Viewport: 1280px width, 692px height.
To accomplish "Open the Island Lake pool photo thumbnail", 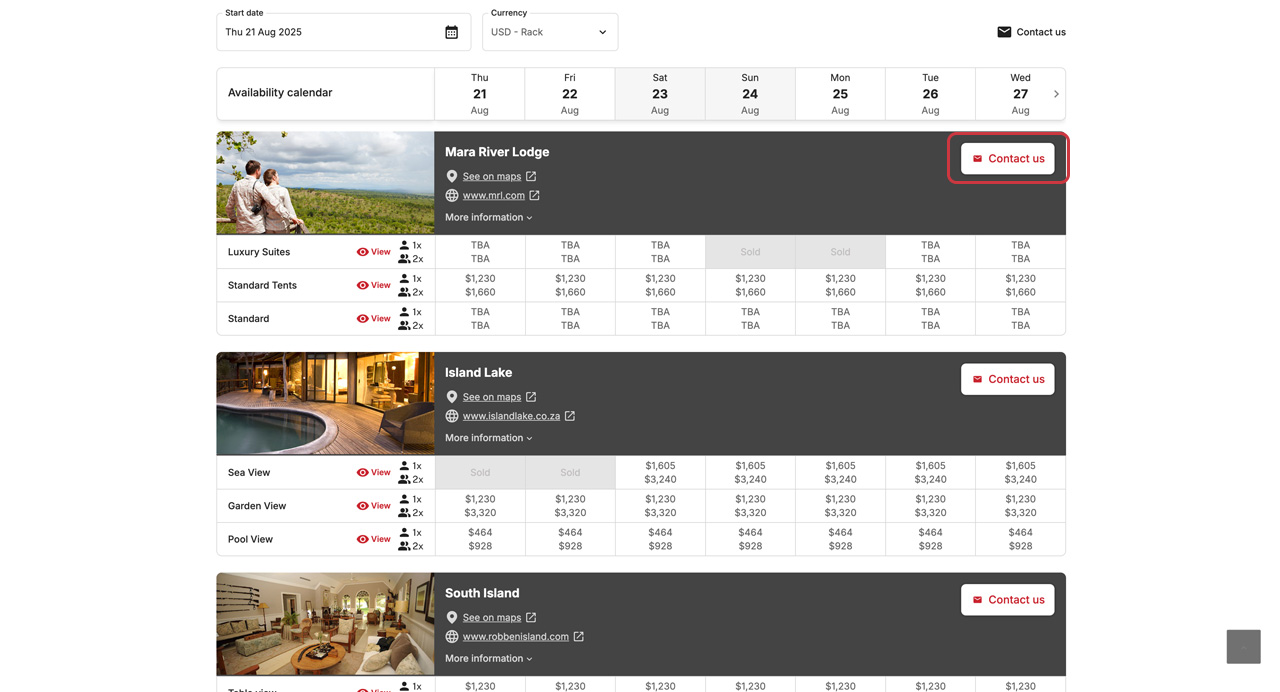I will pos(325,404).
